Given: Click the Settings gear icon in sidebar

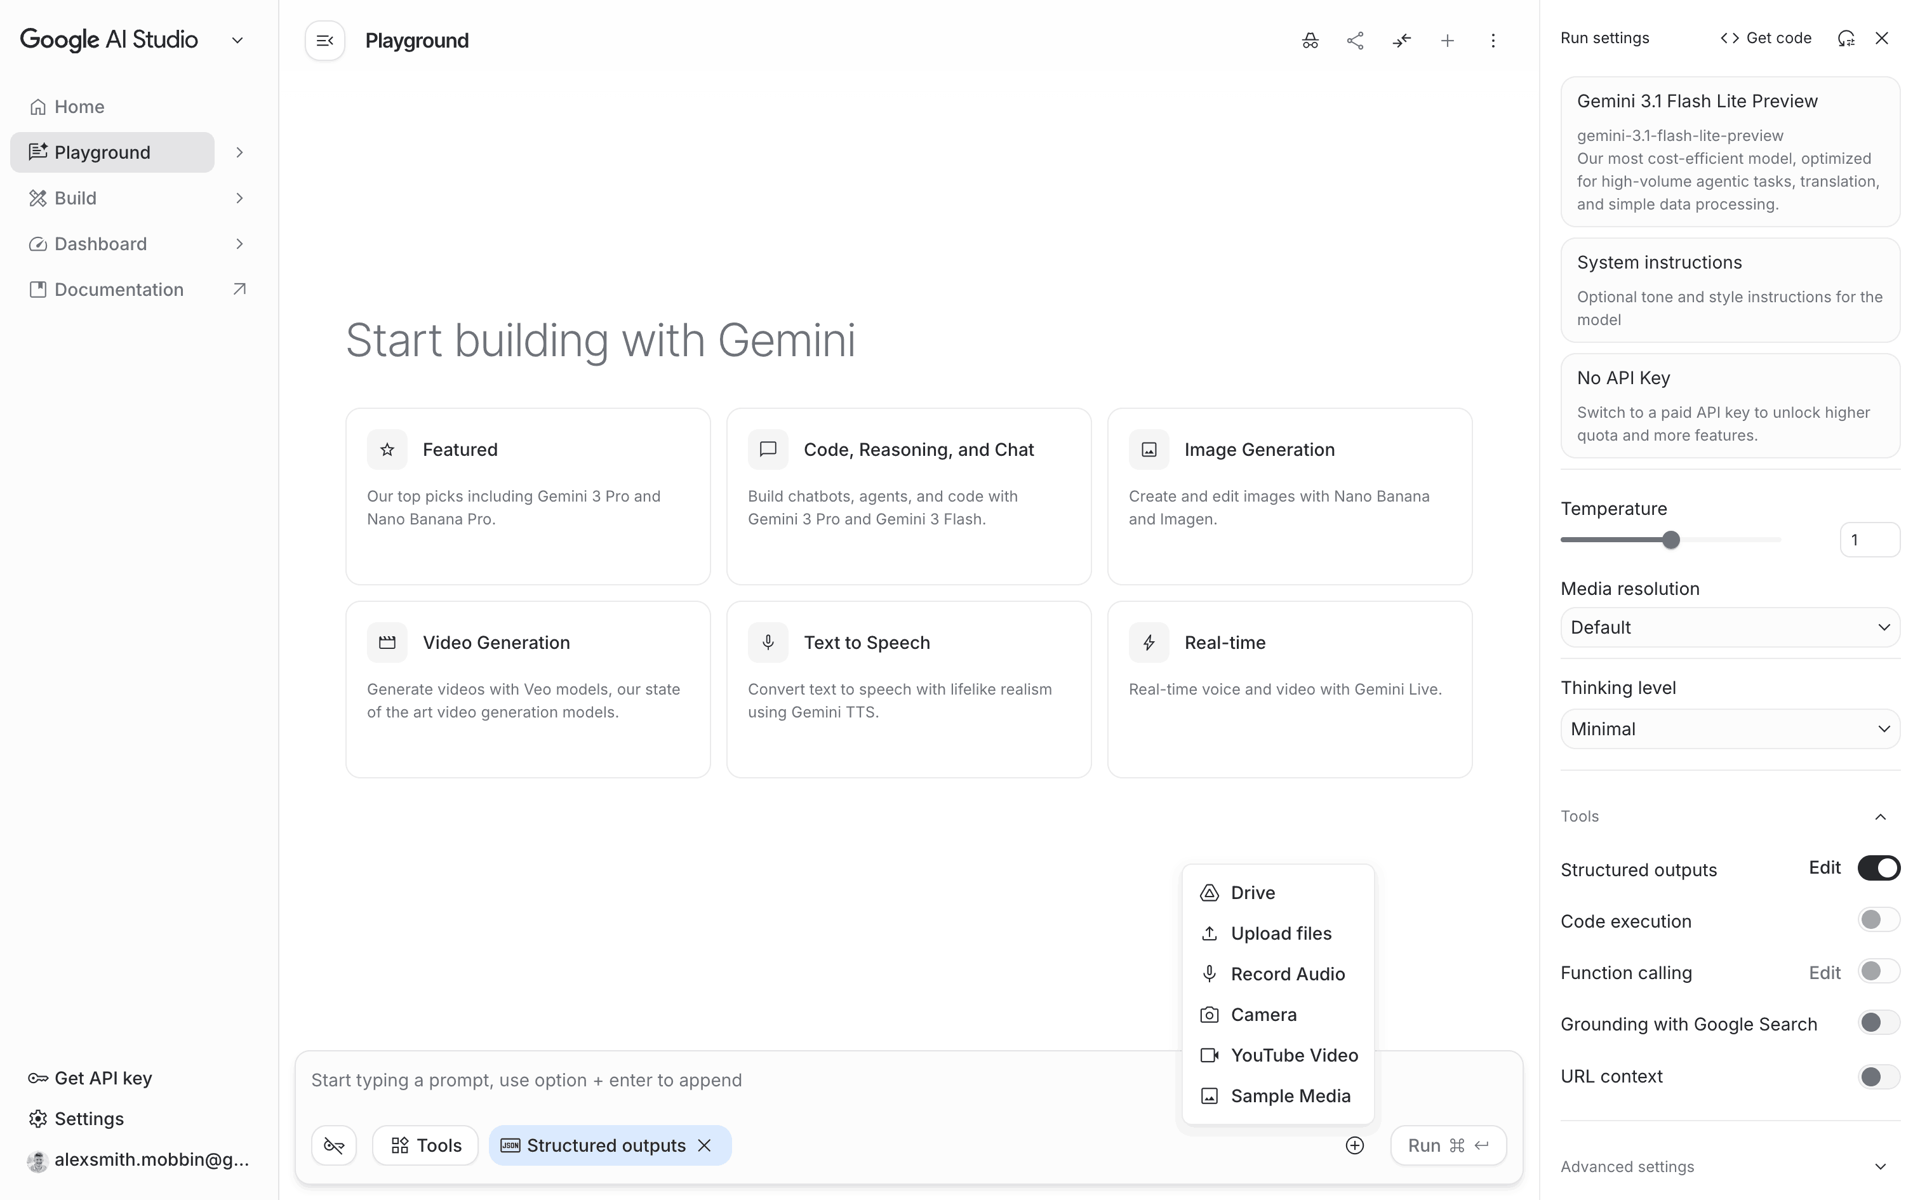Looking at the screenshot, I should coord(38,1119).
